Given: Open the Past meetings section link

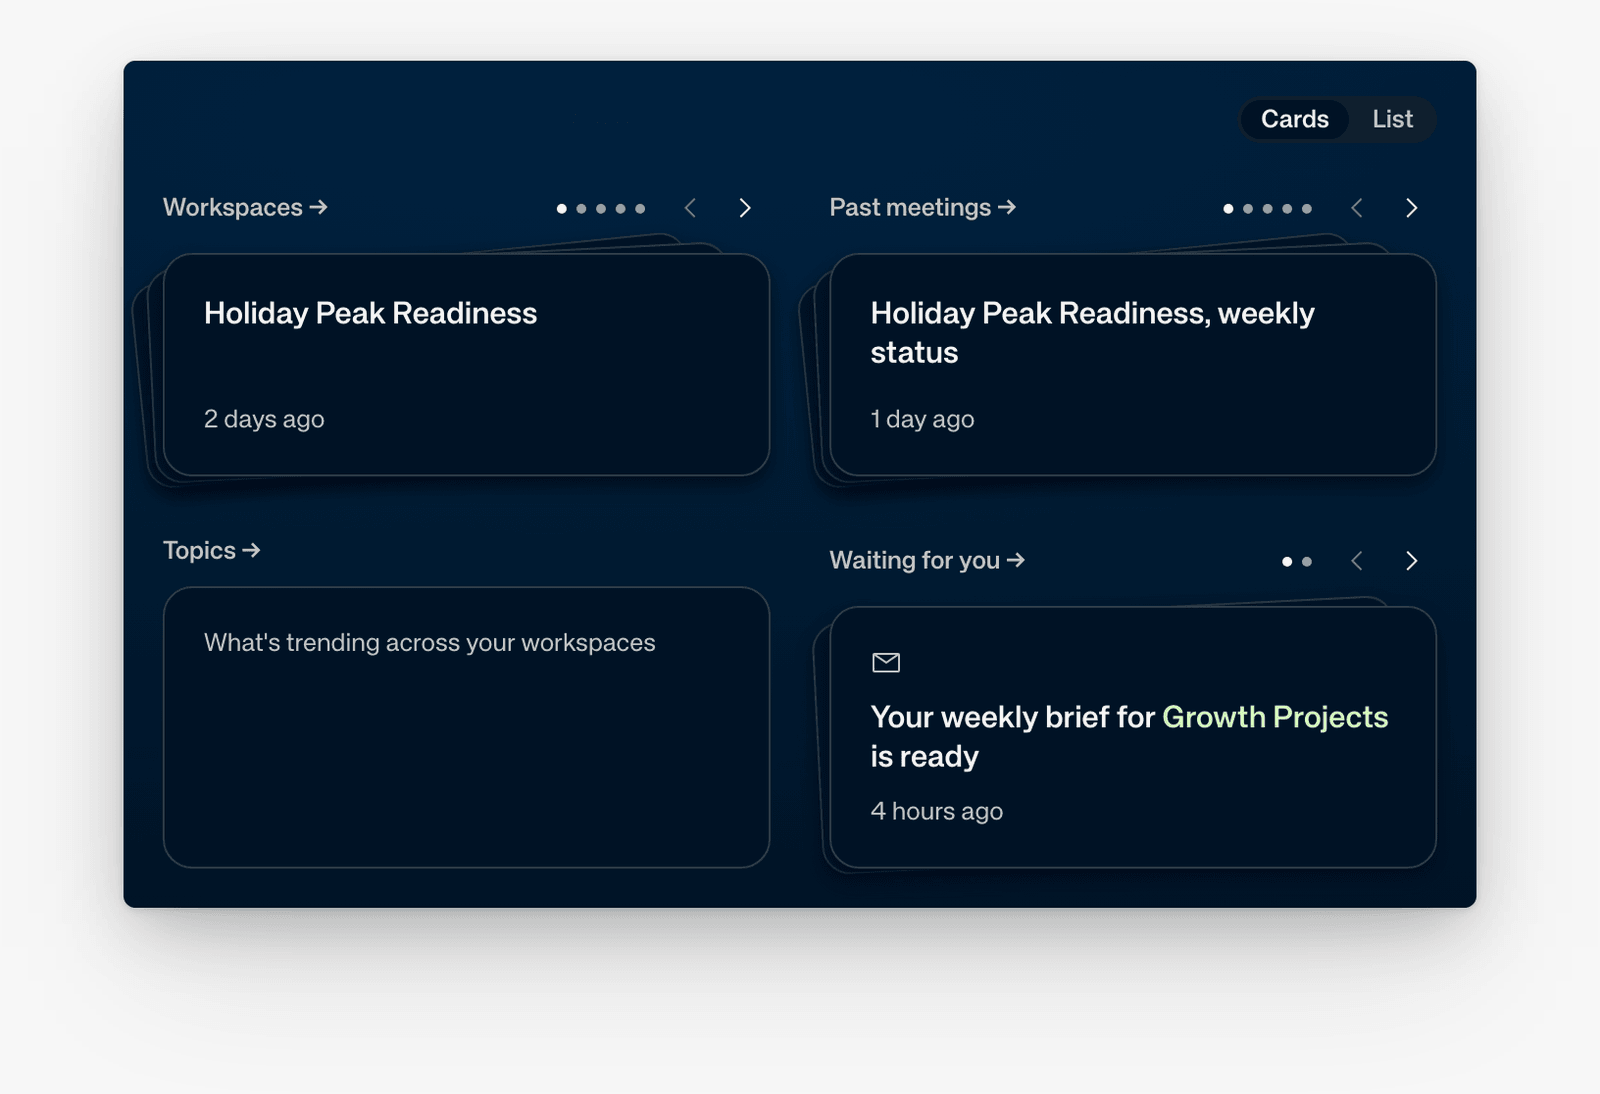Looking at the screenshot, I should (922, 207).
